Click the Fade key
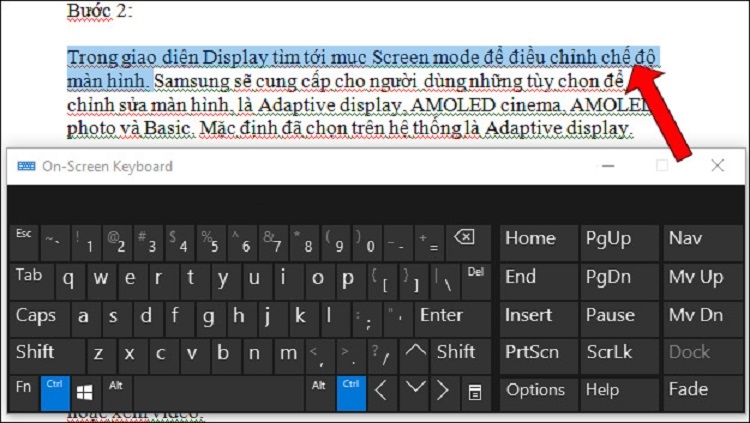 (703, 393)
